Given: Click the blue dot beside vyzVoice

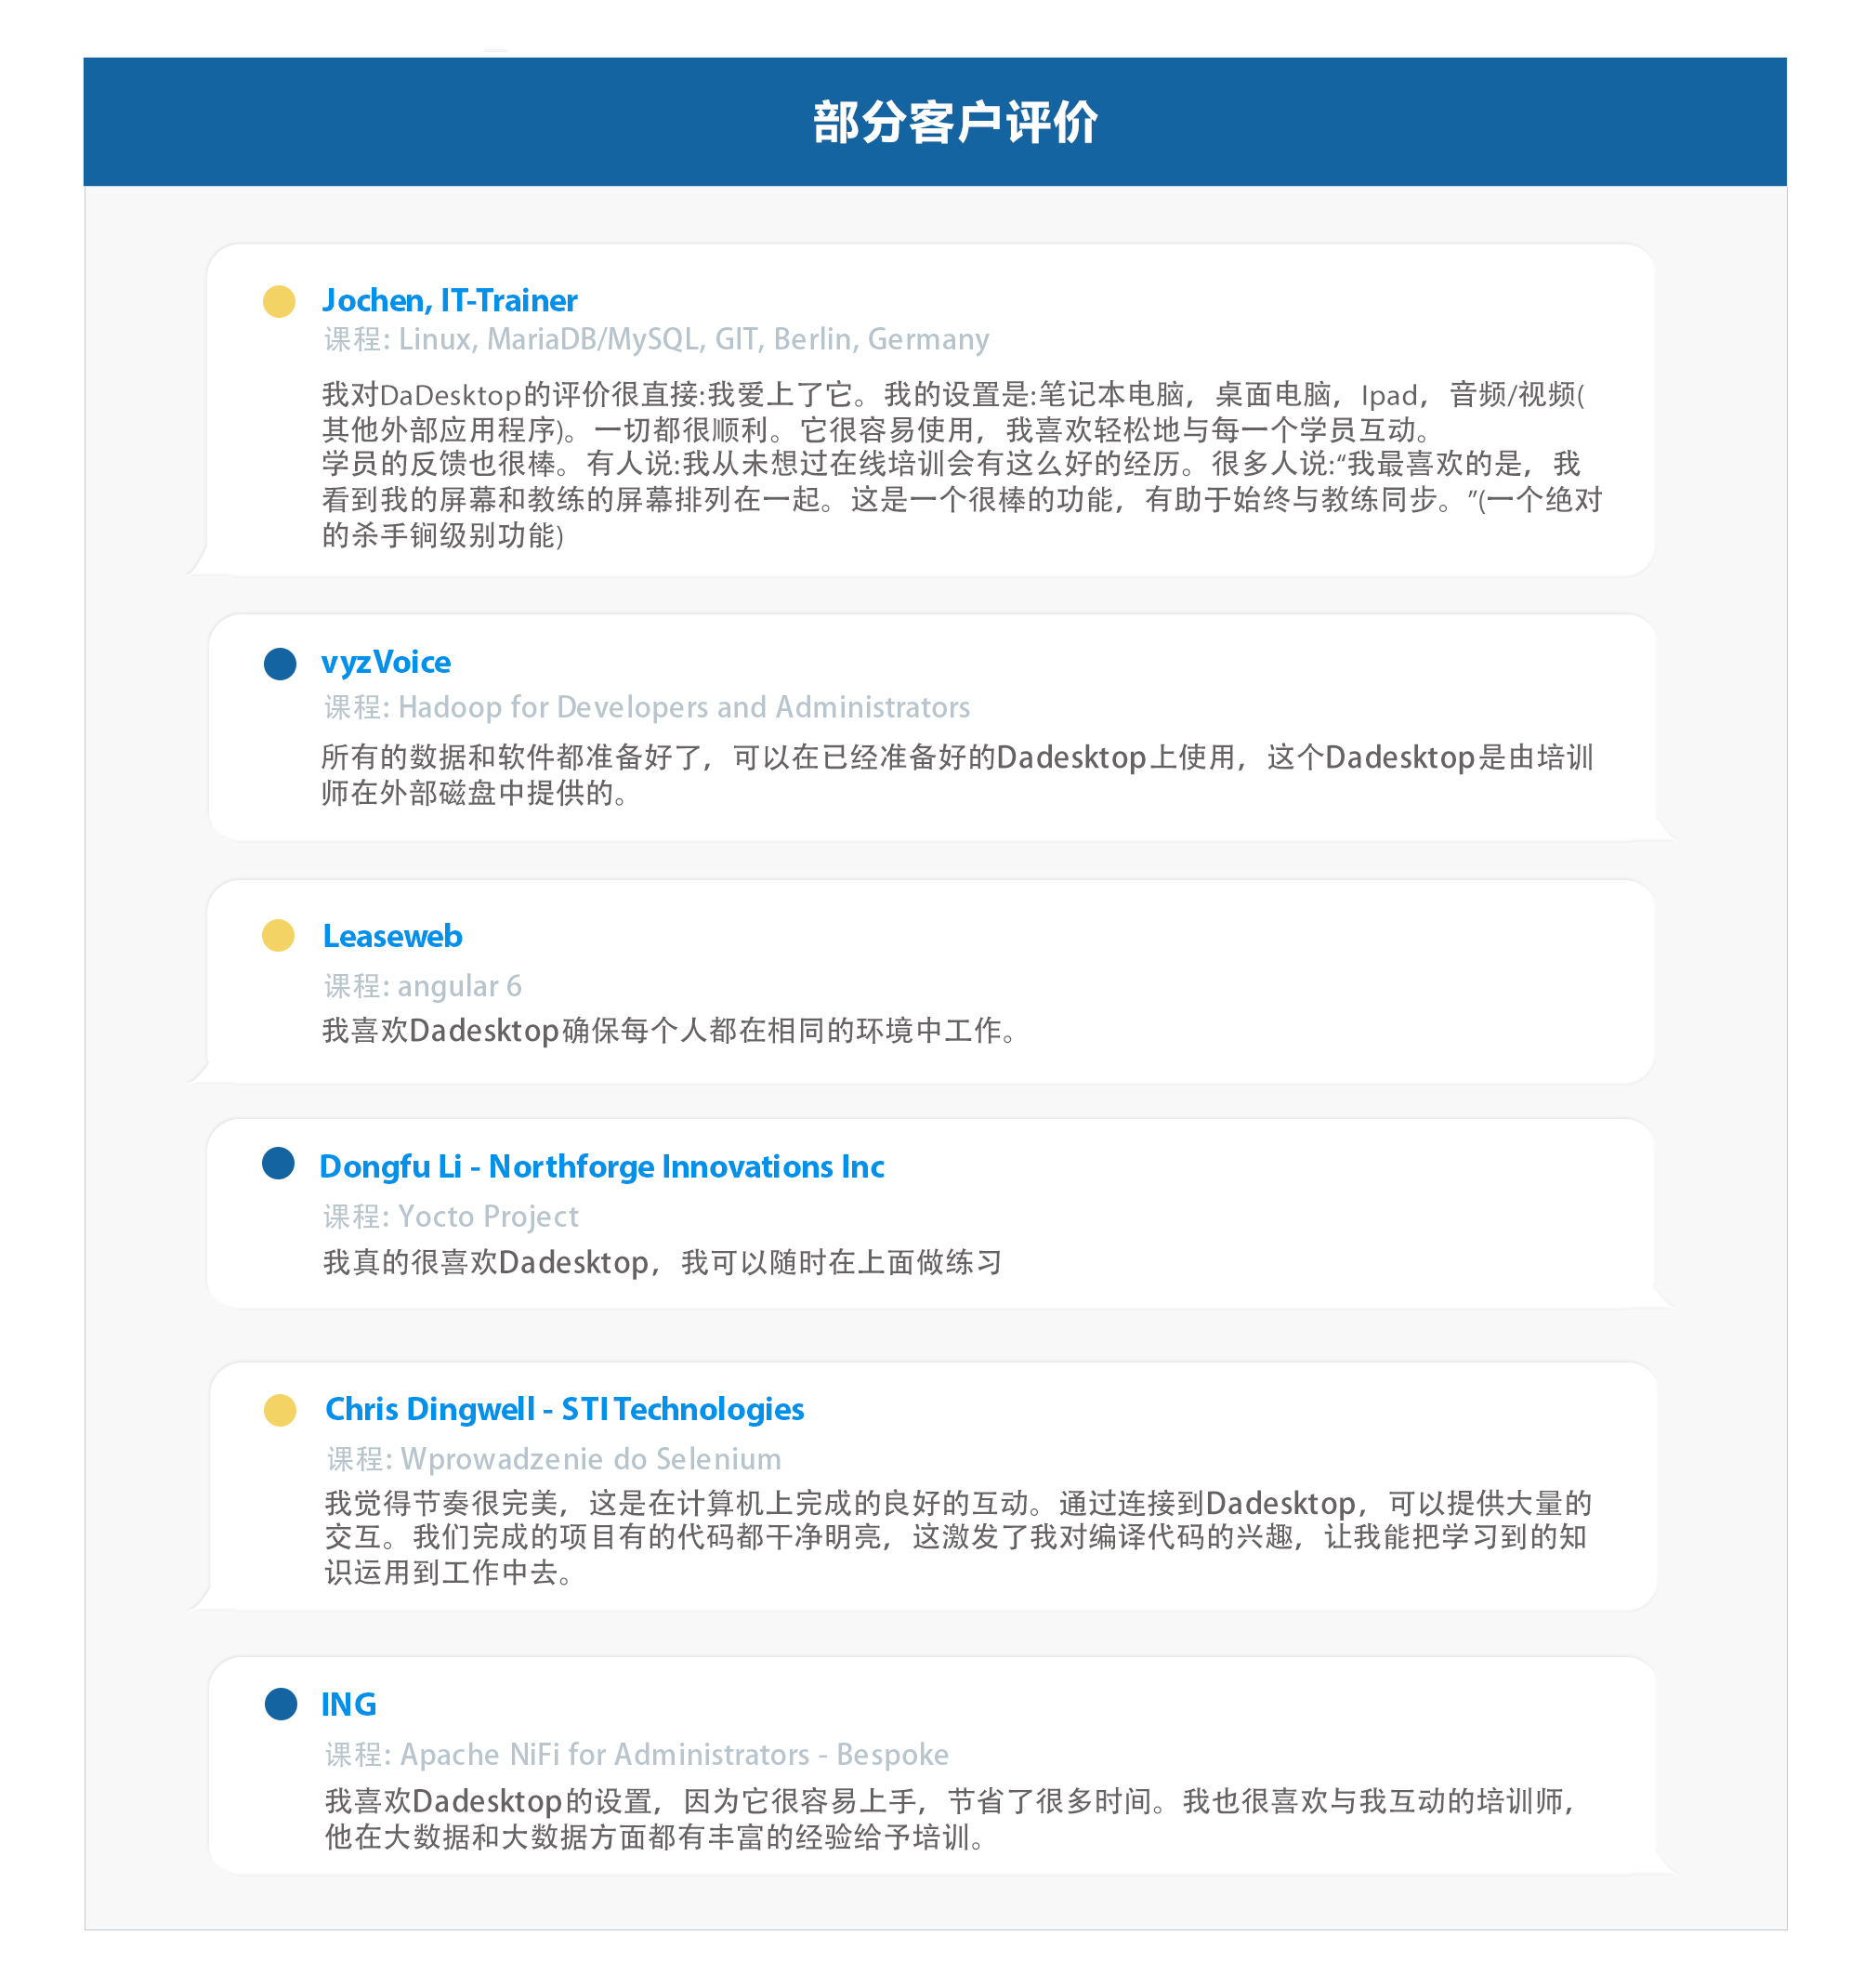Looking at the screenshot, I should pyautogui.click(x=280, y=663).
